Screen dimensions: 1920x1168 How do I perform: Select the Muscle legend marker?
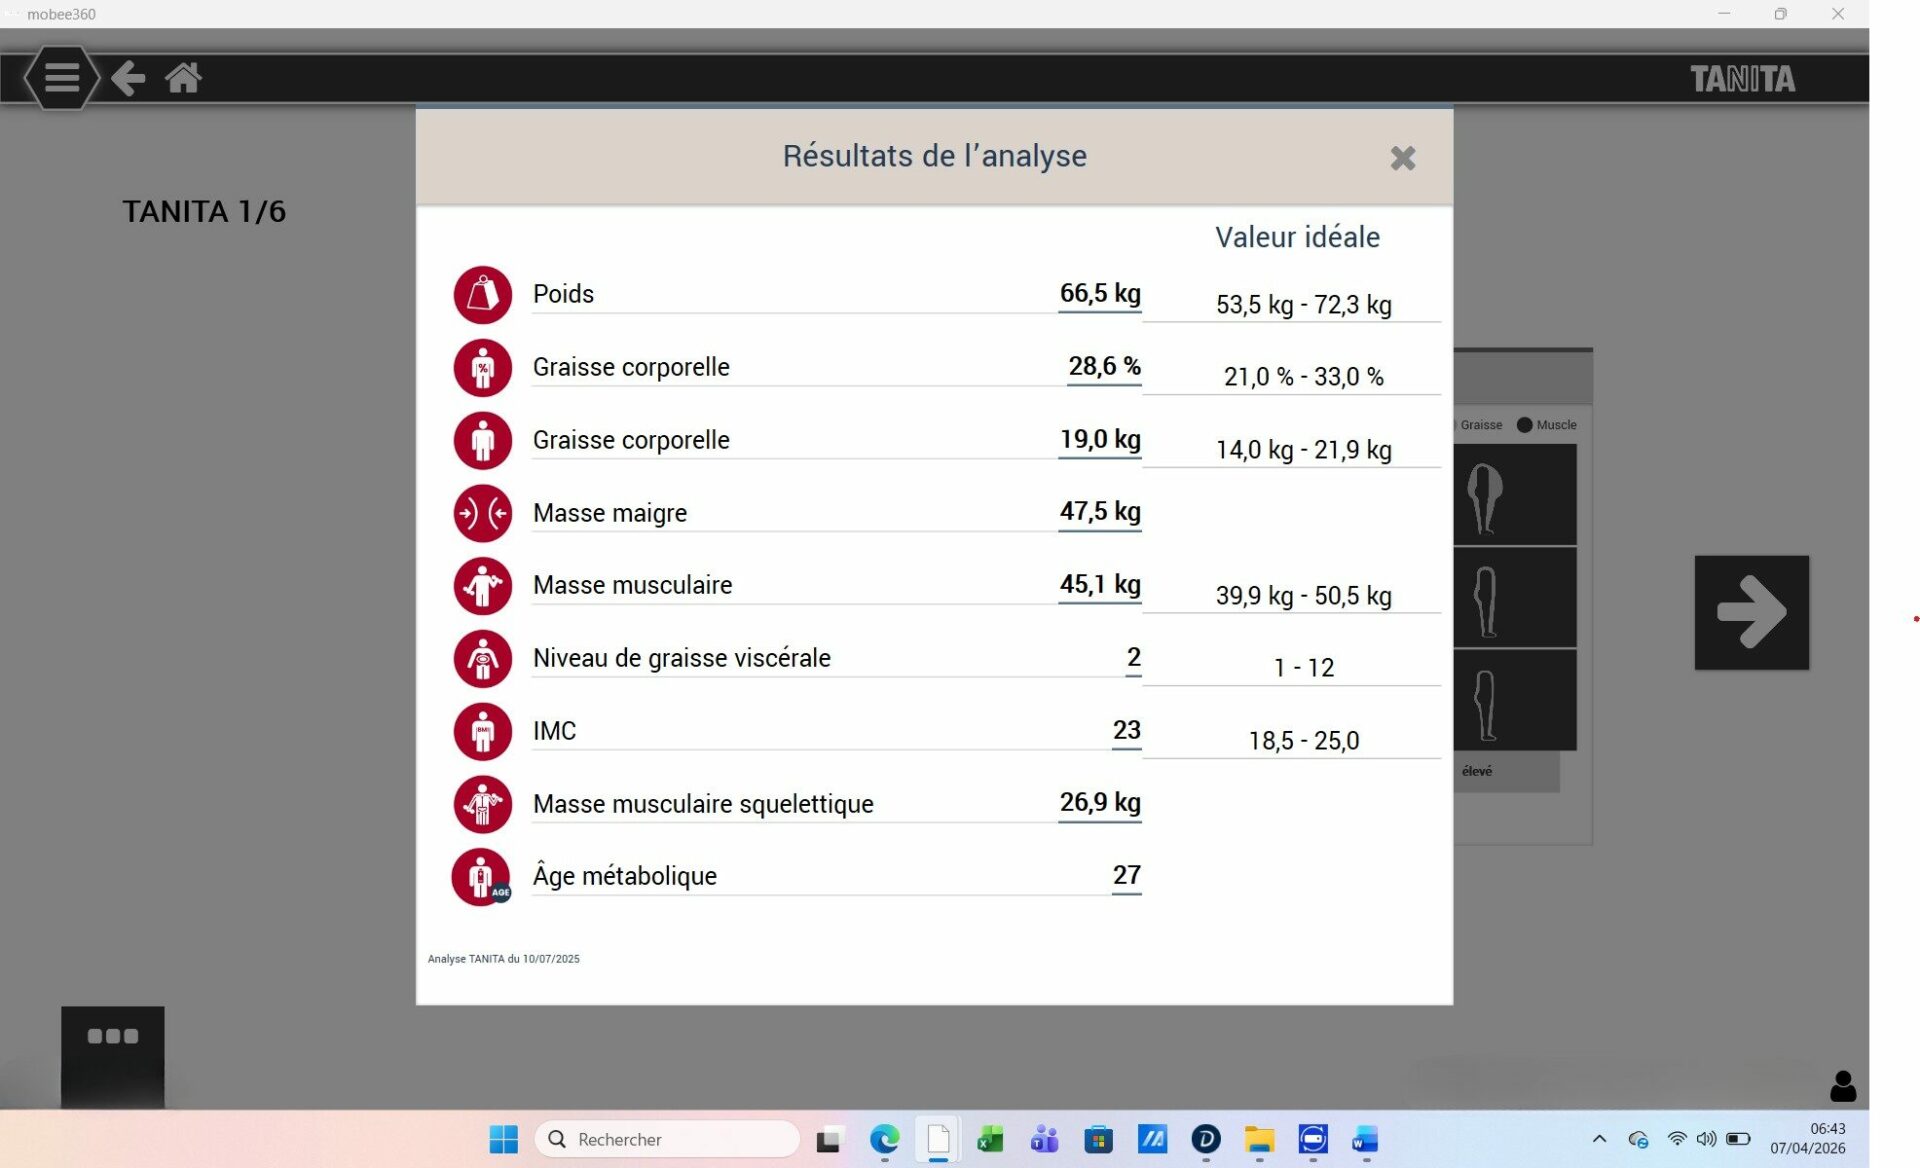1525,425
